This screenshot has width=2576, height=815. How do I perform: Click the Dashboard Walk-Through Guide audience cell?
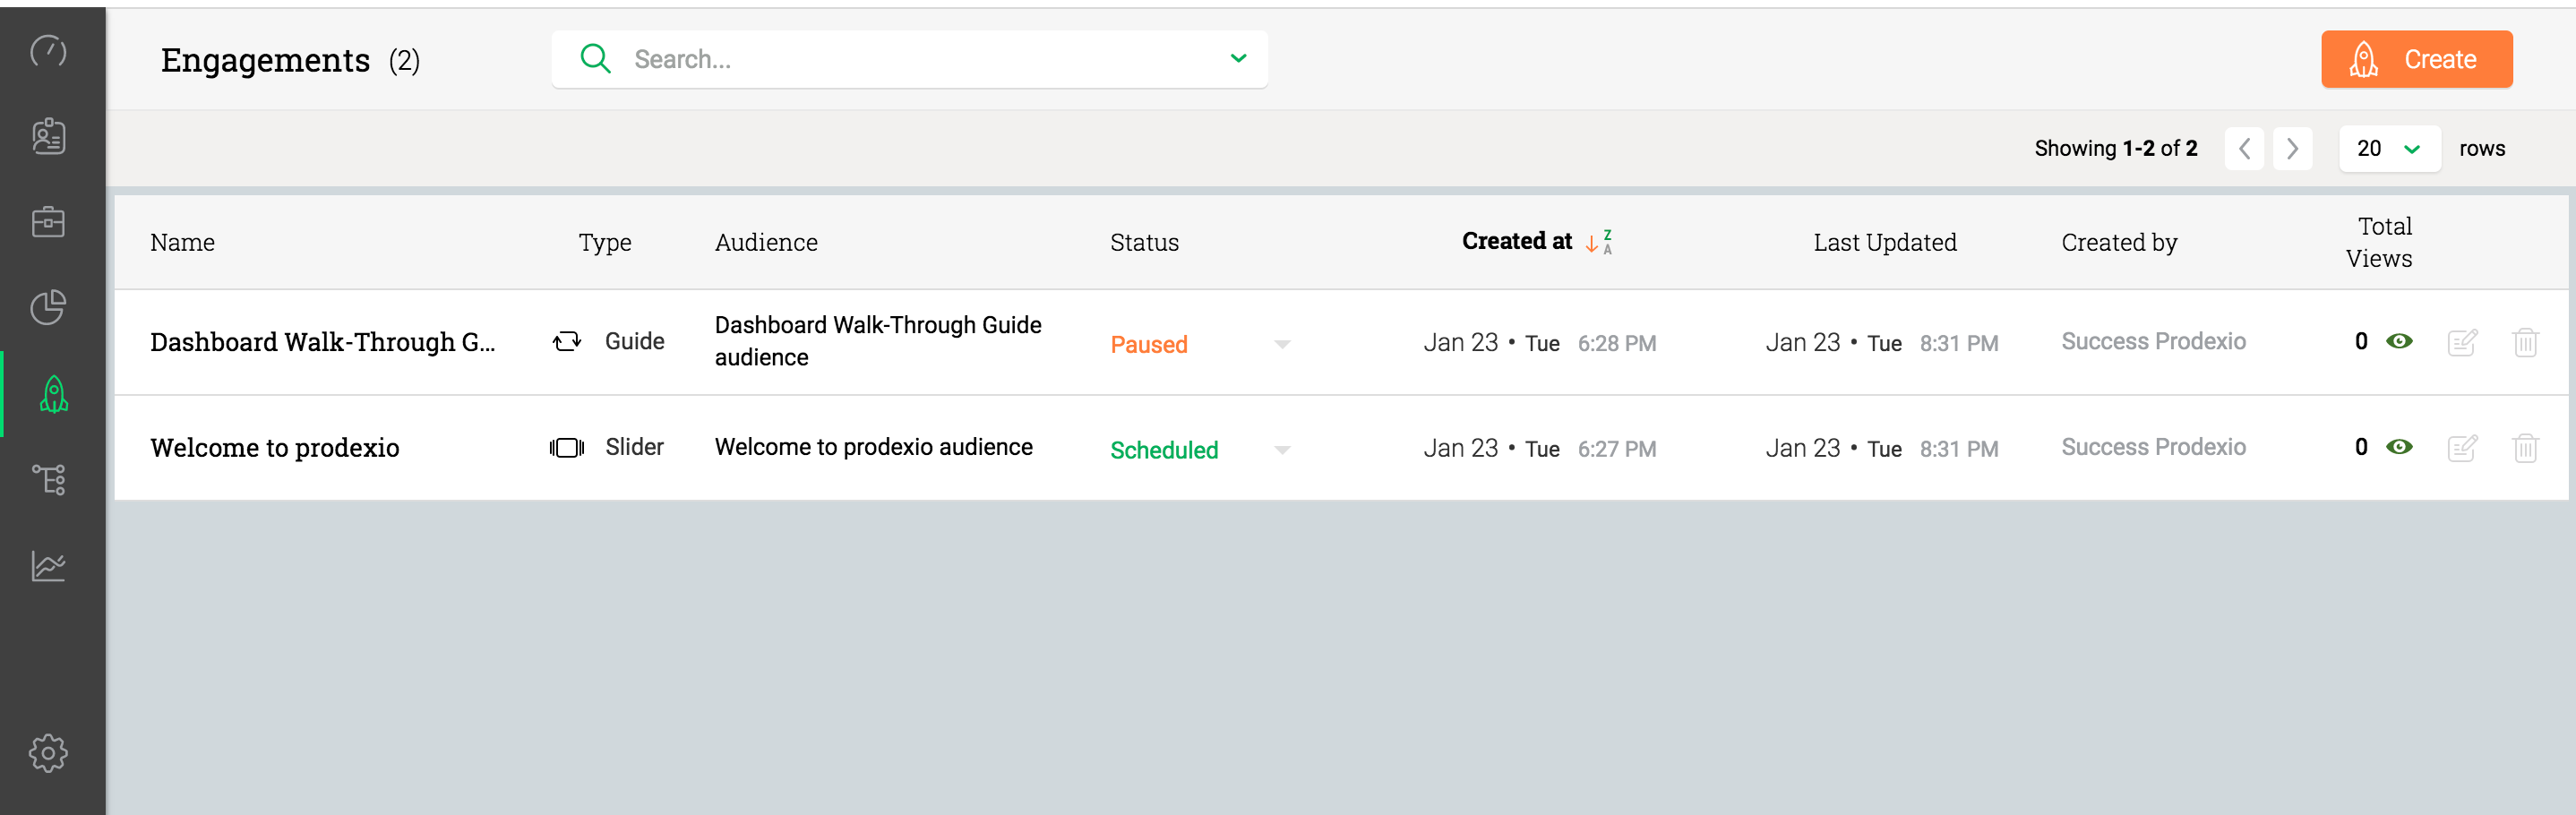click(x=878, y=341)
